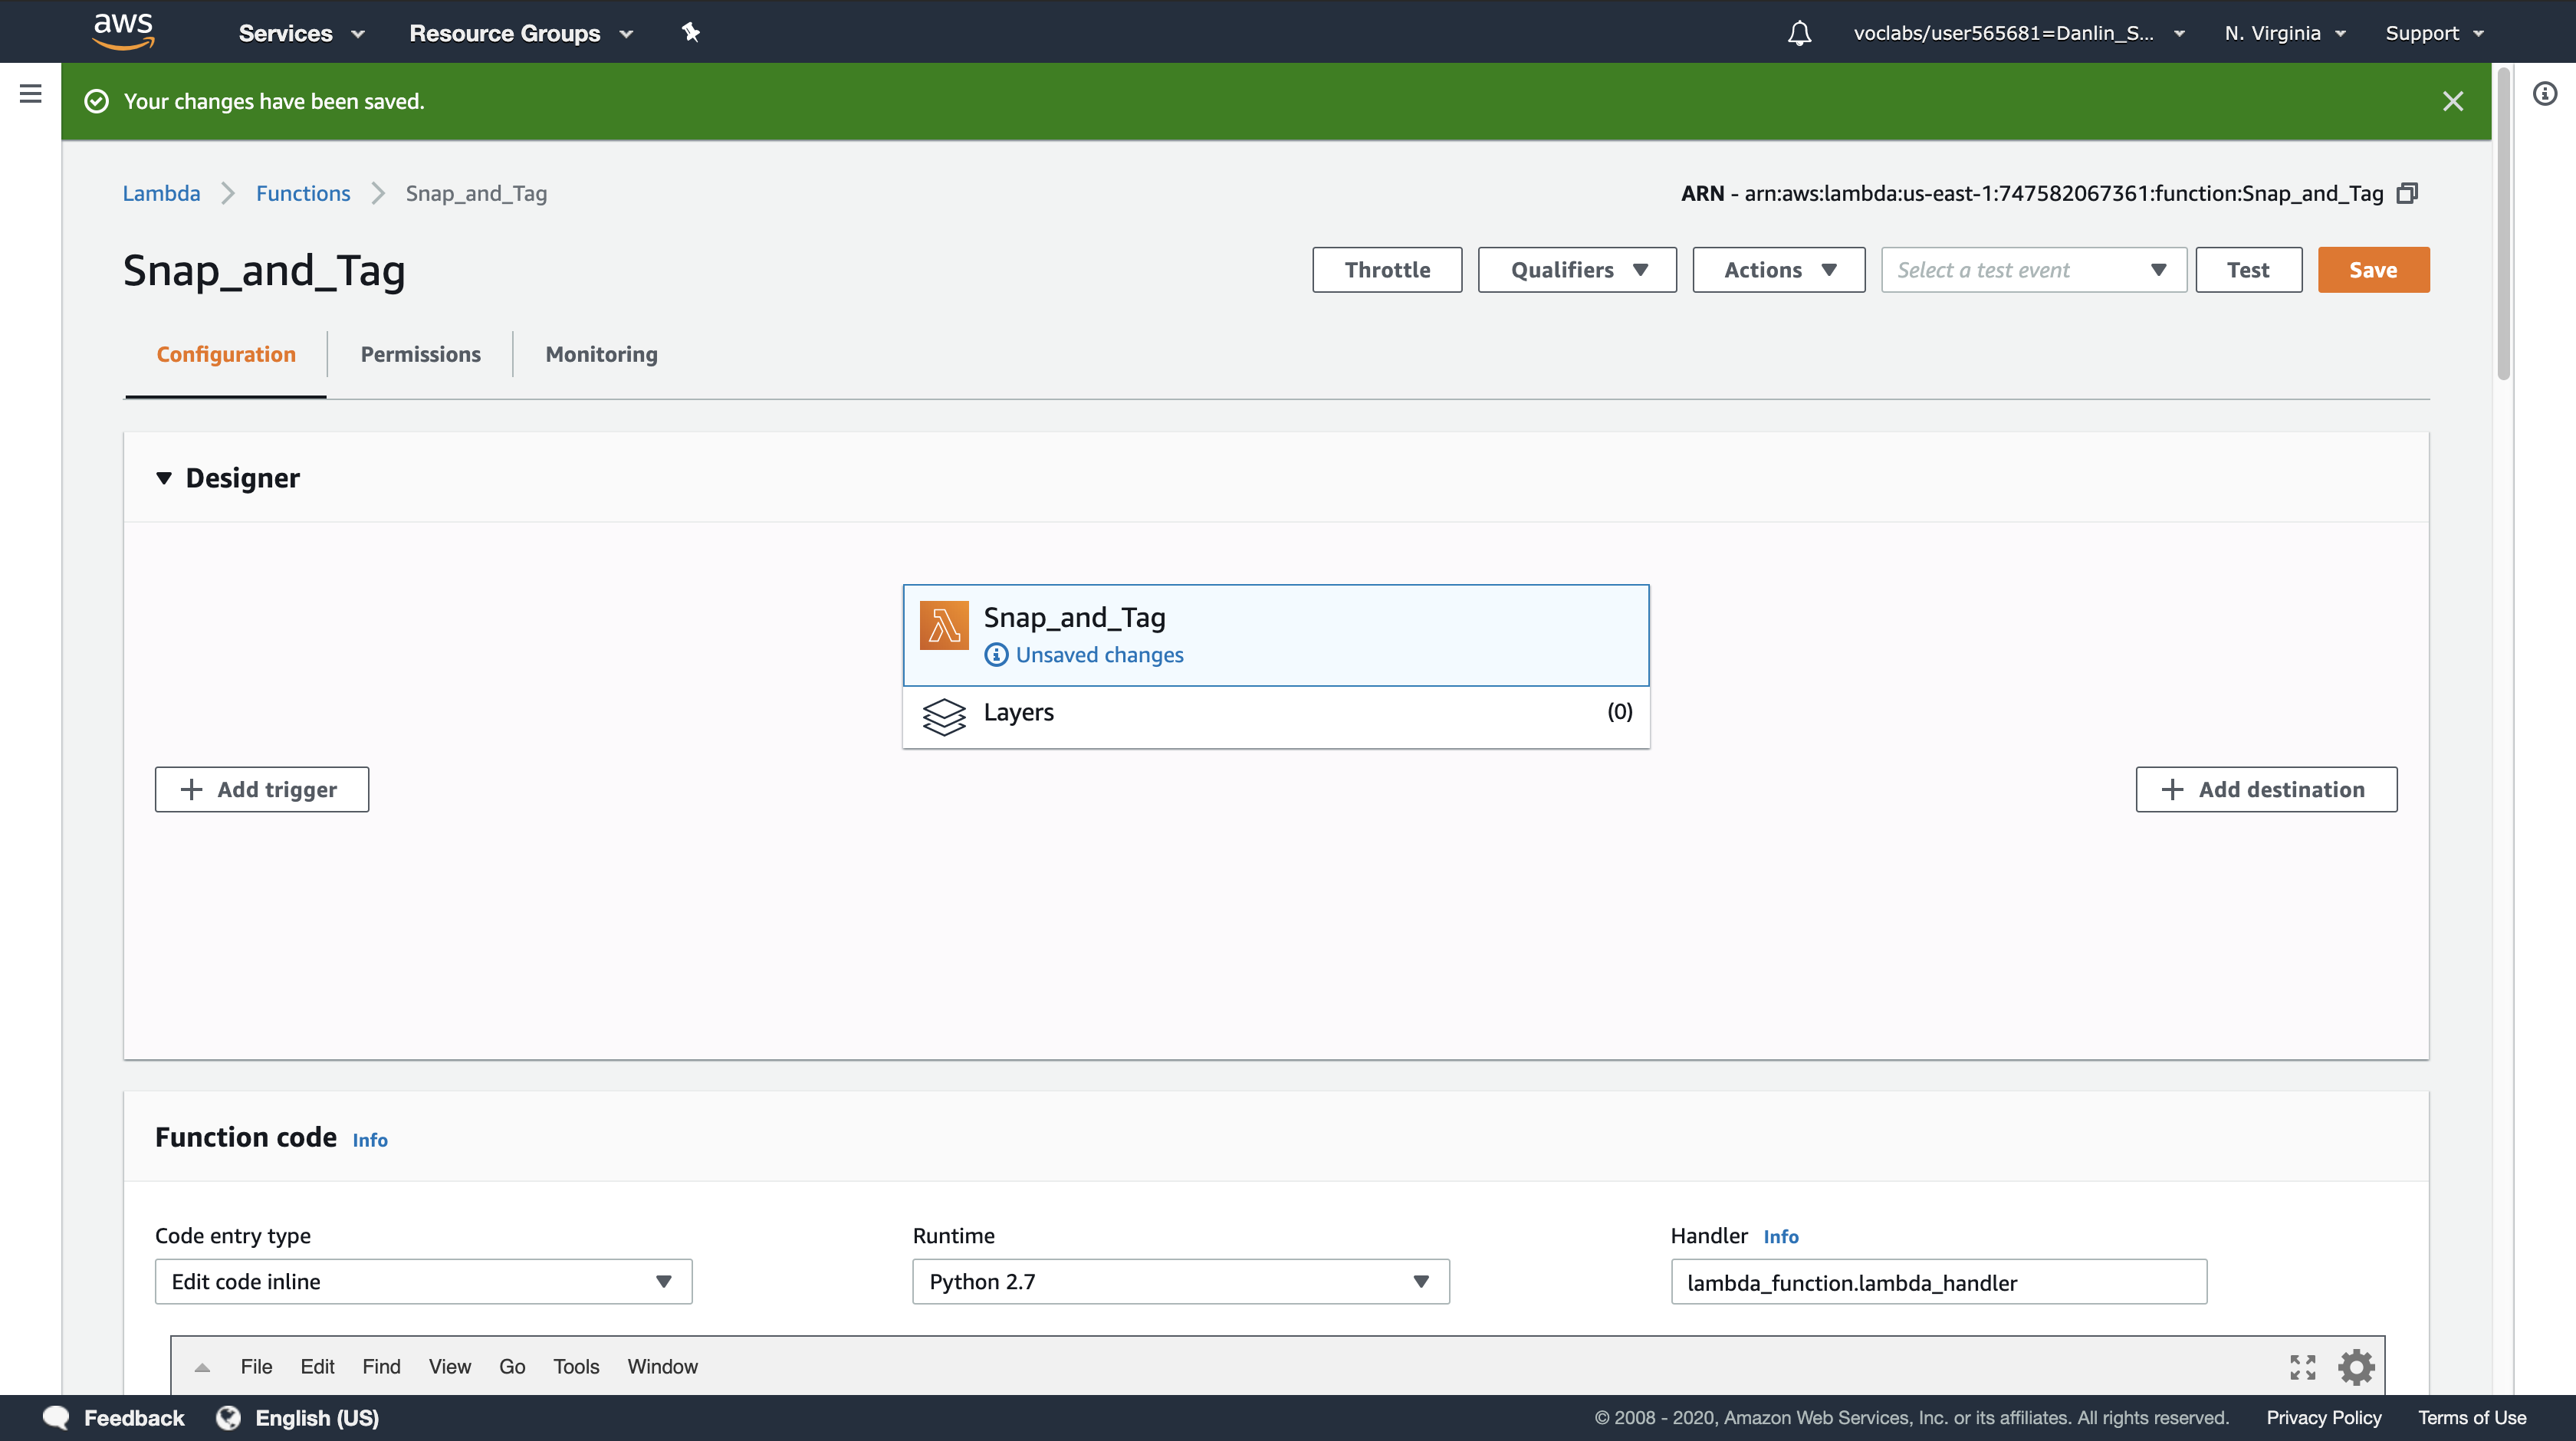Click the Add trigger button
The image size is (2576, 1441).
coord(261,789)
